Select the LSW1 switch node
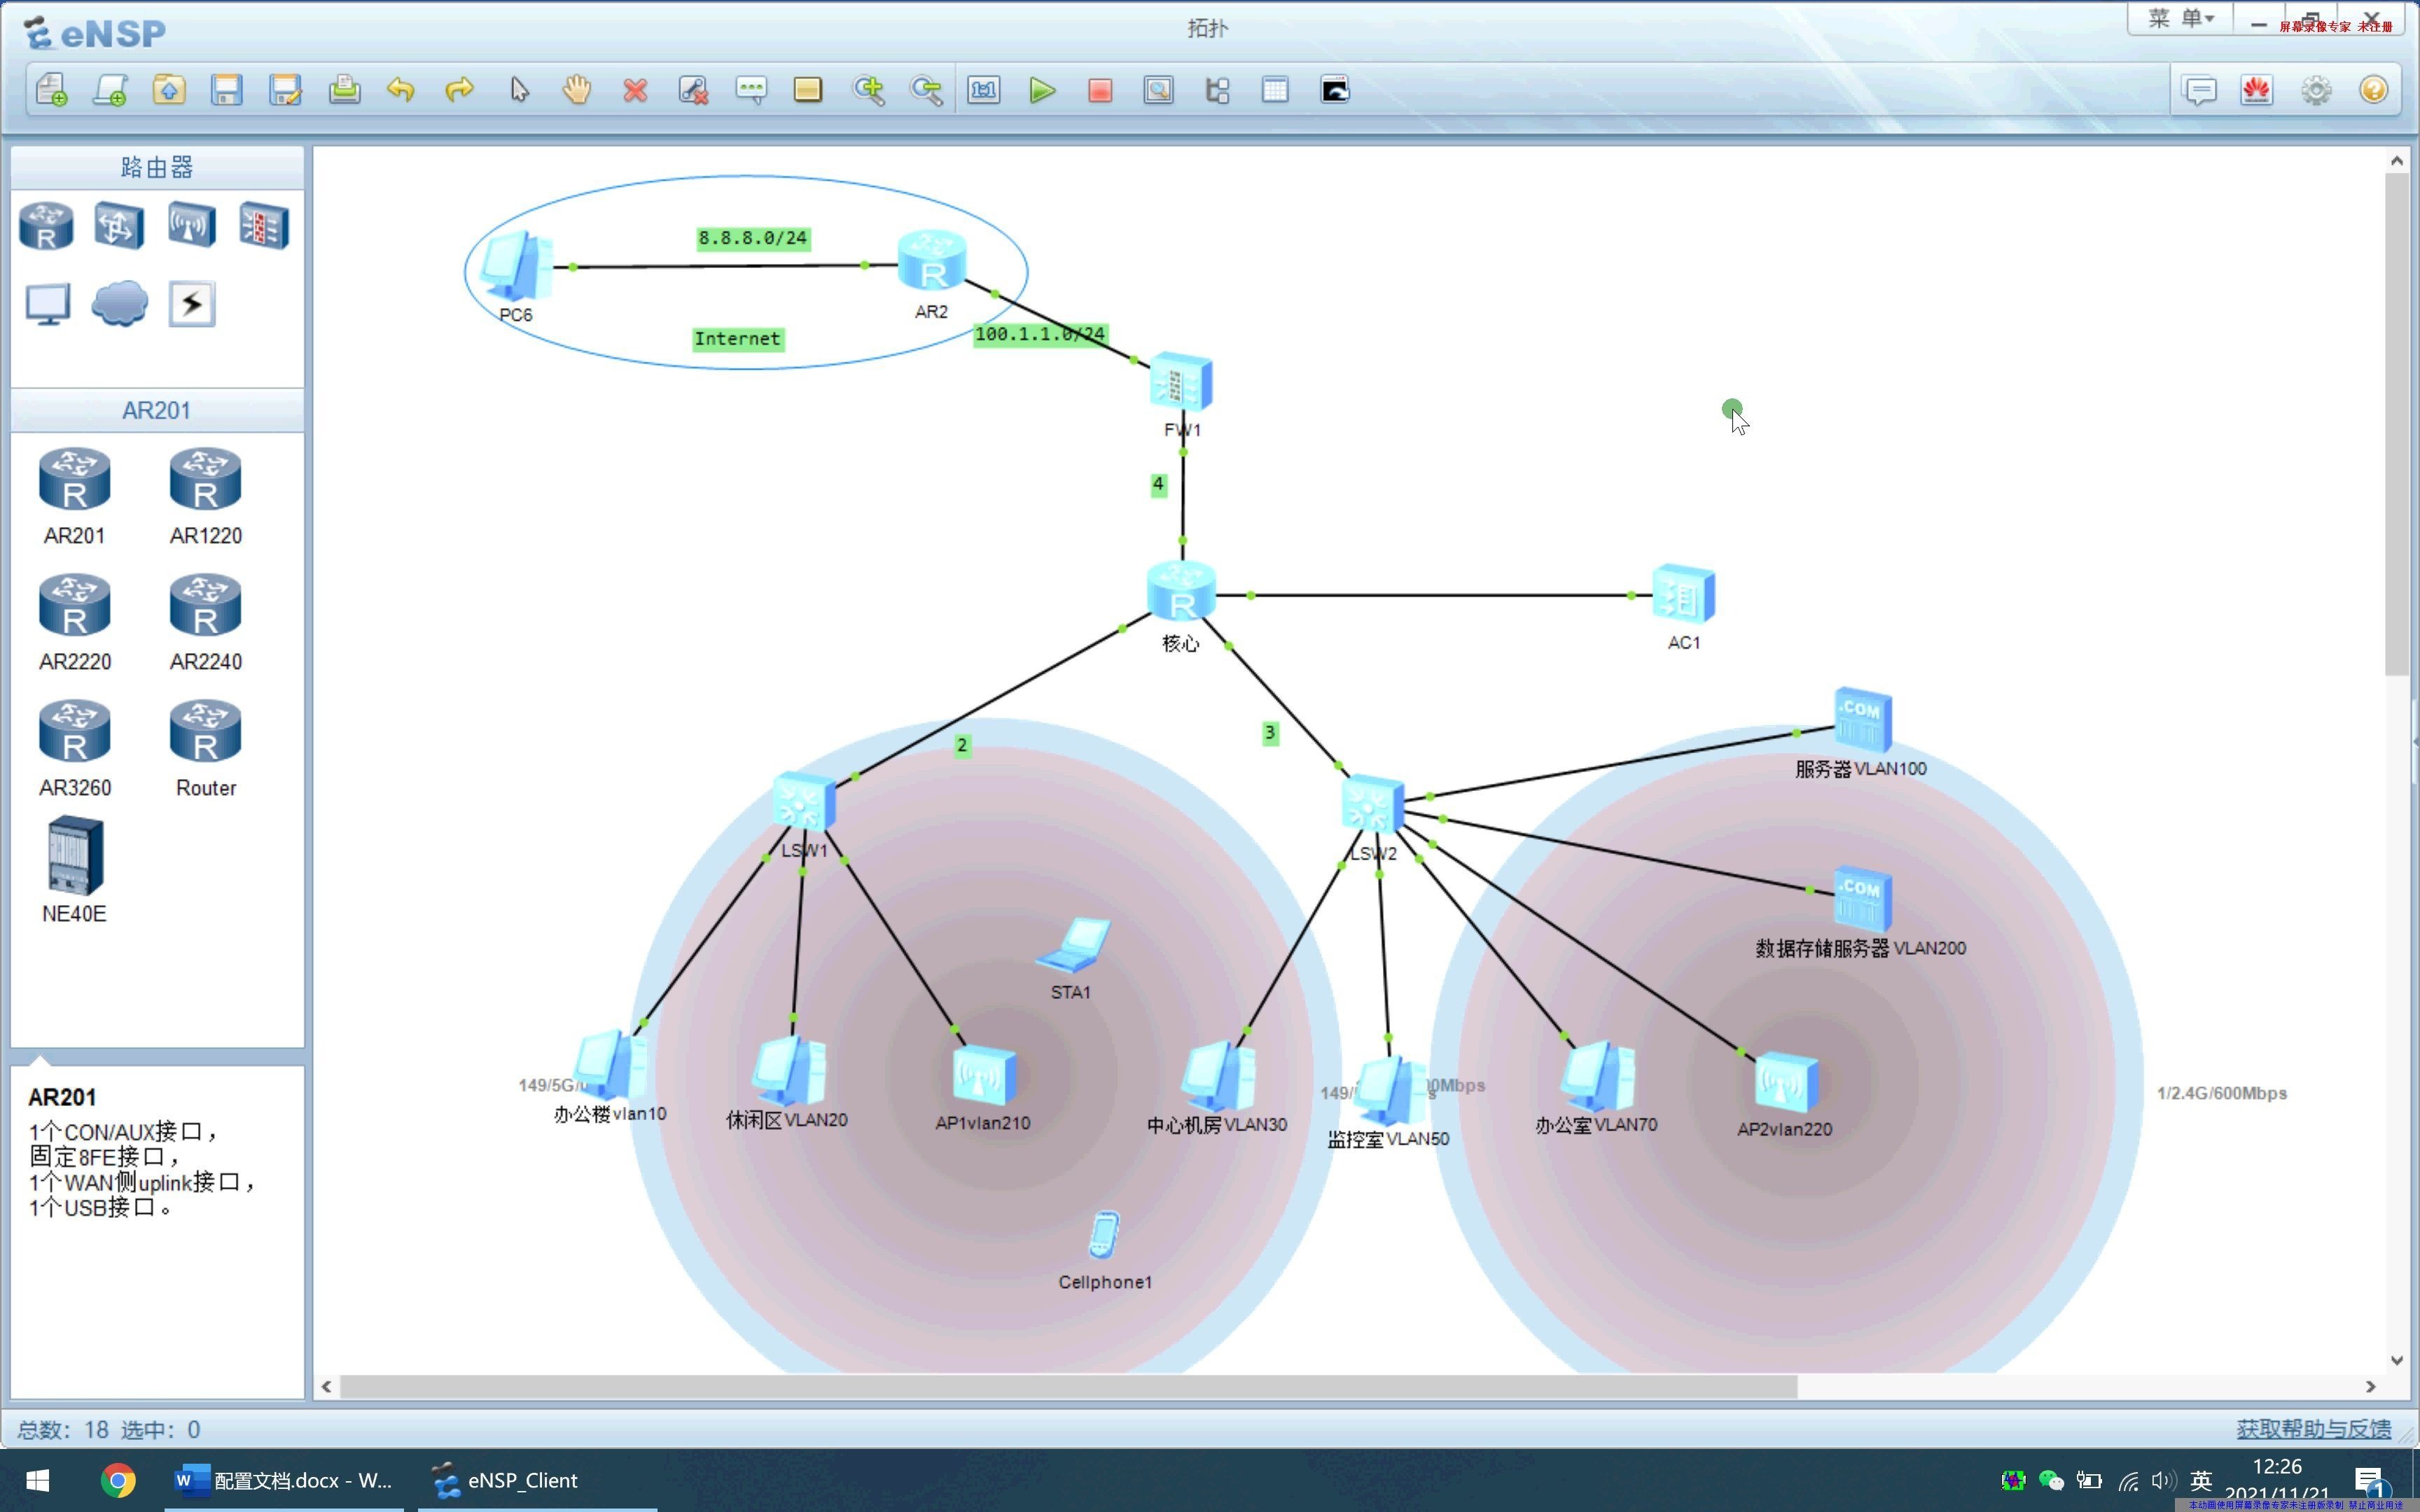Screen dimensions: 2420x1512 [804, 802]
